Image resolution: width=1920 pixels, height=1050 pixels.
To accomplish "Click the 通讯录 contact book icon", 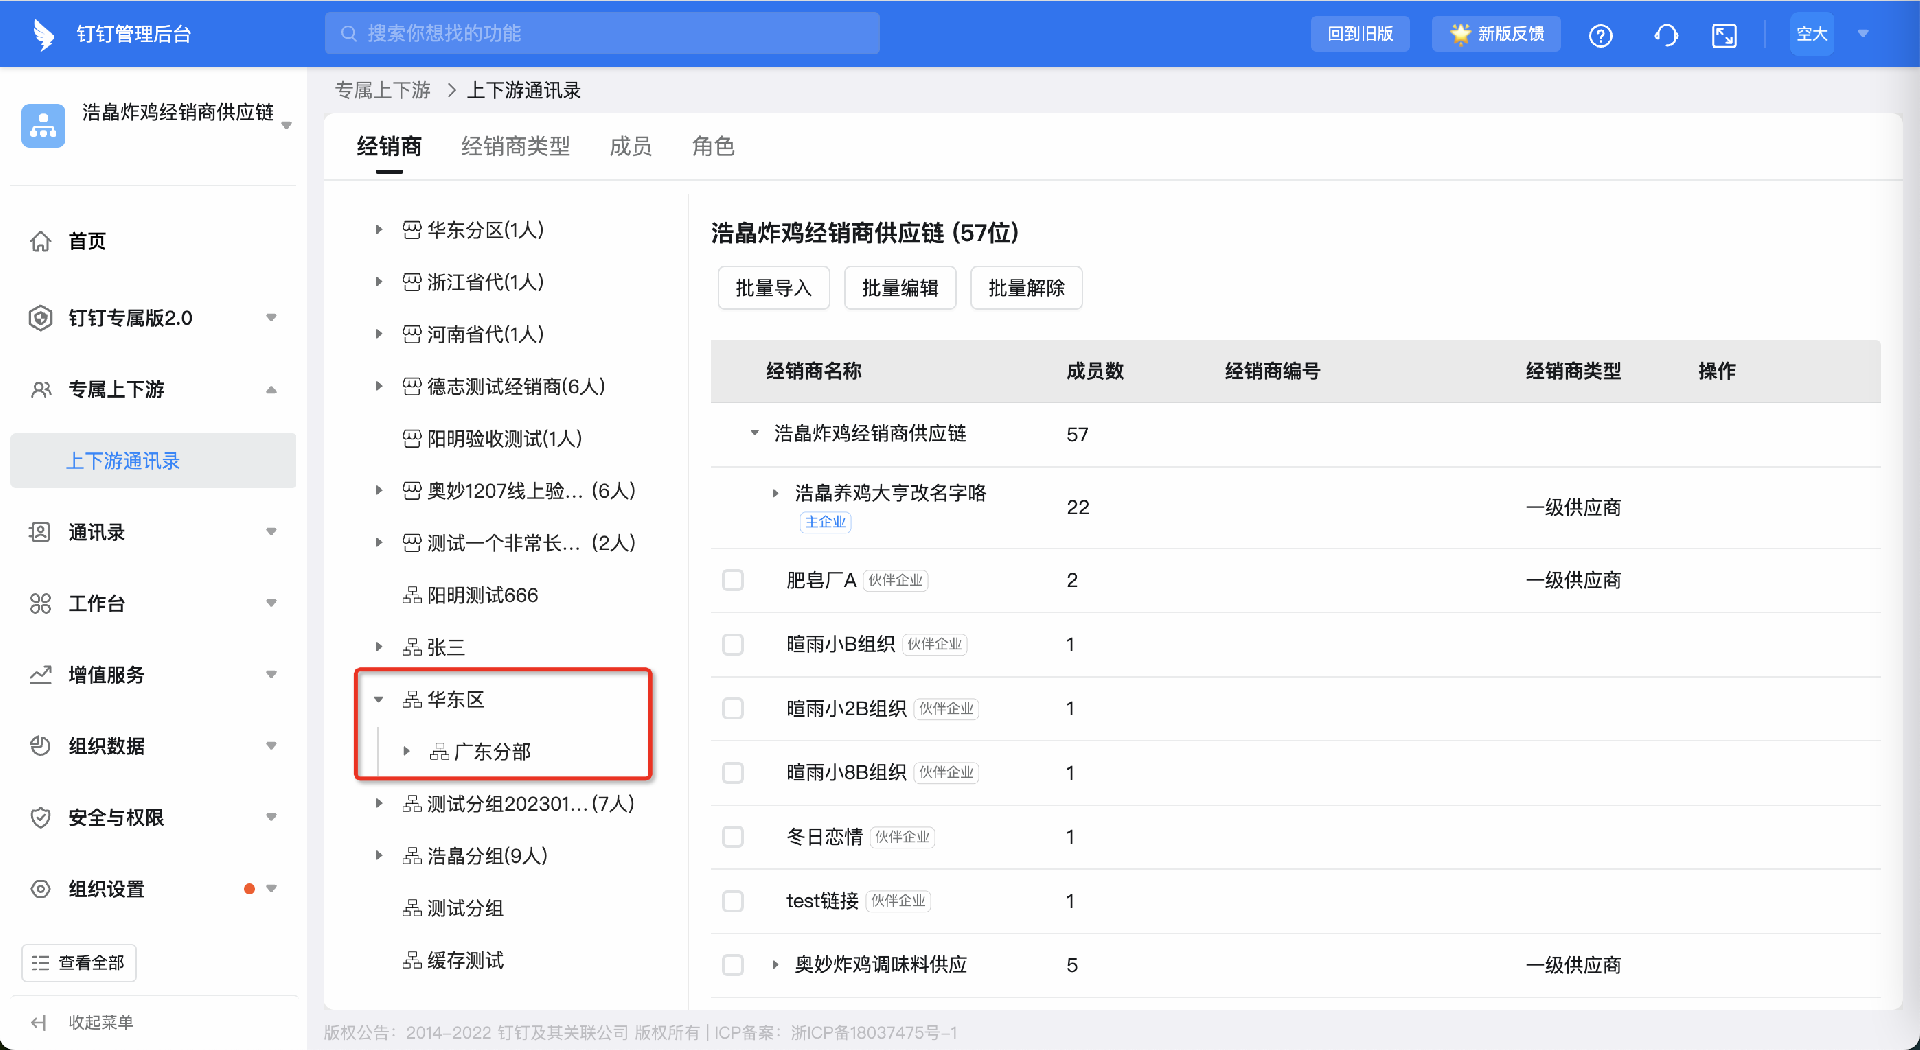I will [40, 532].
